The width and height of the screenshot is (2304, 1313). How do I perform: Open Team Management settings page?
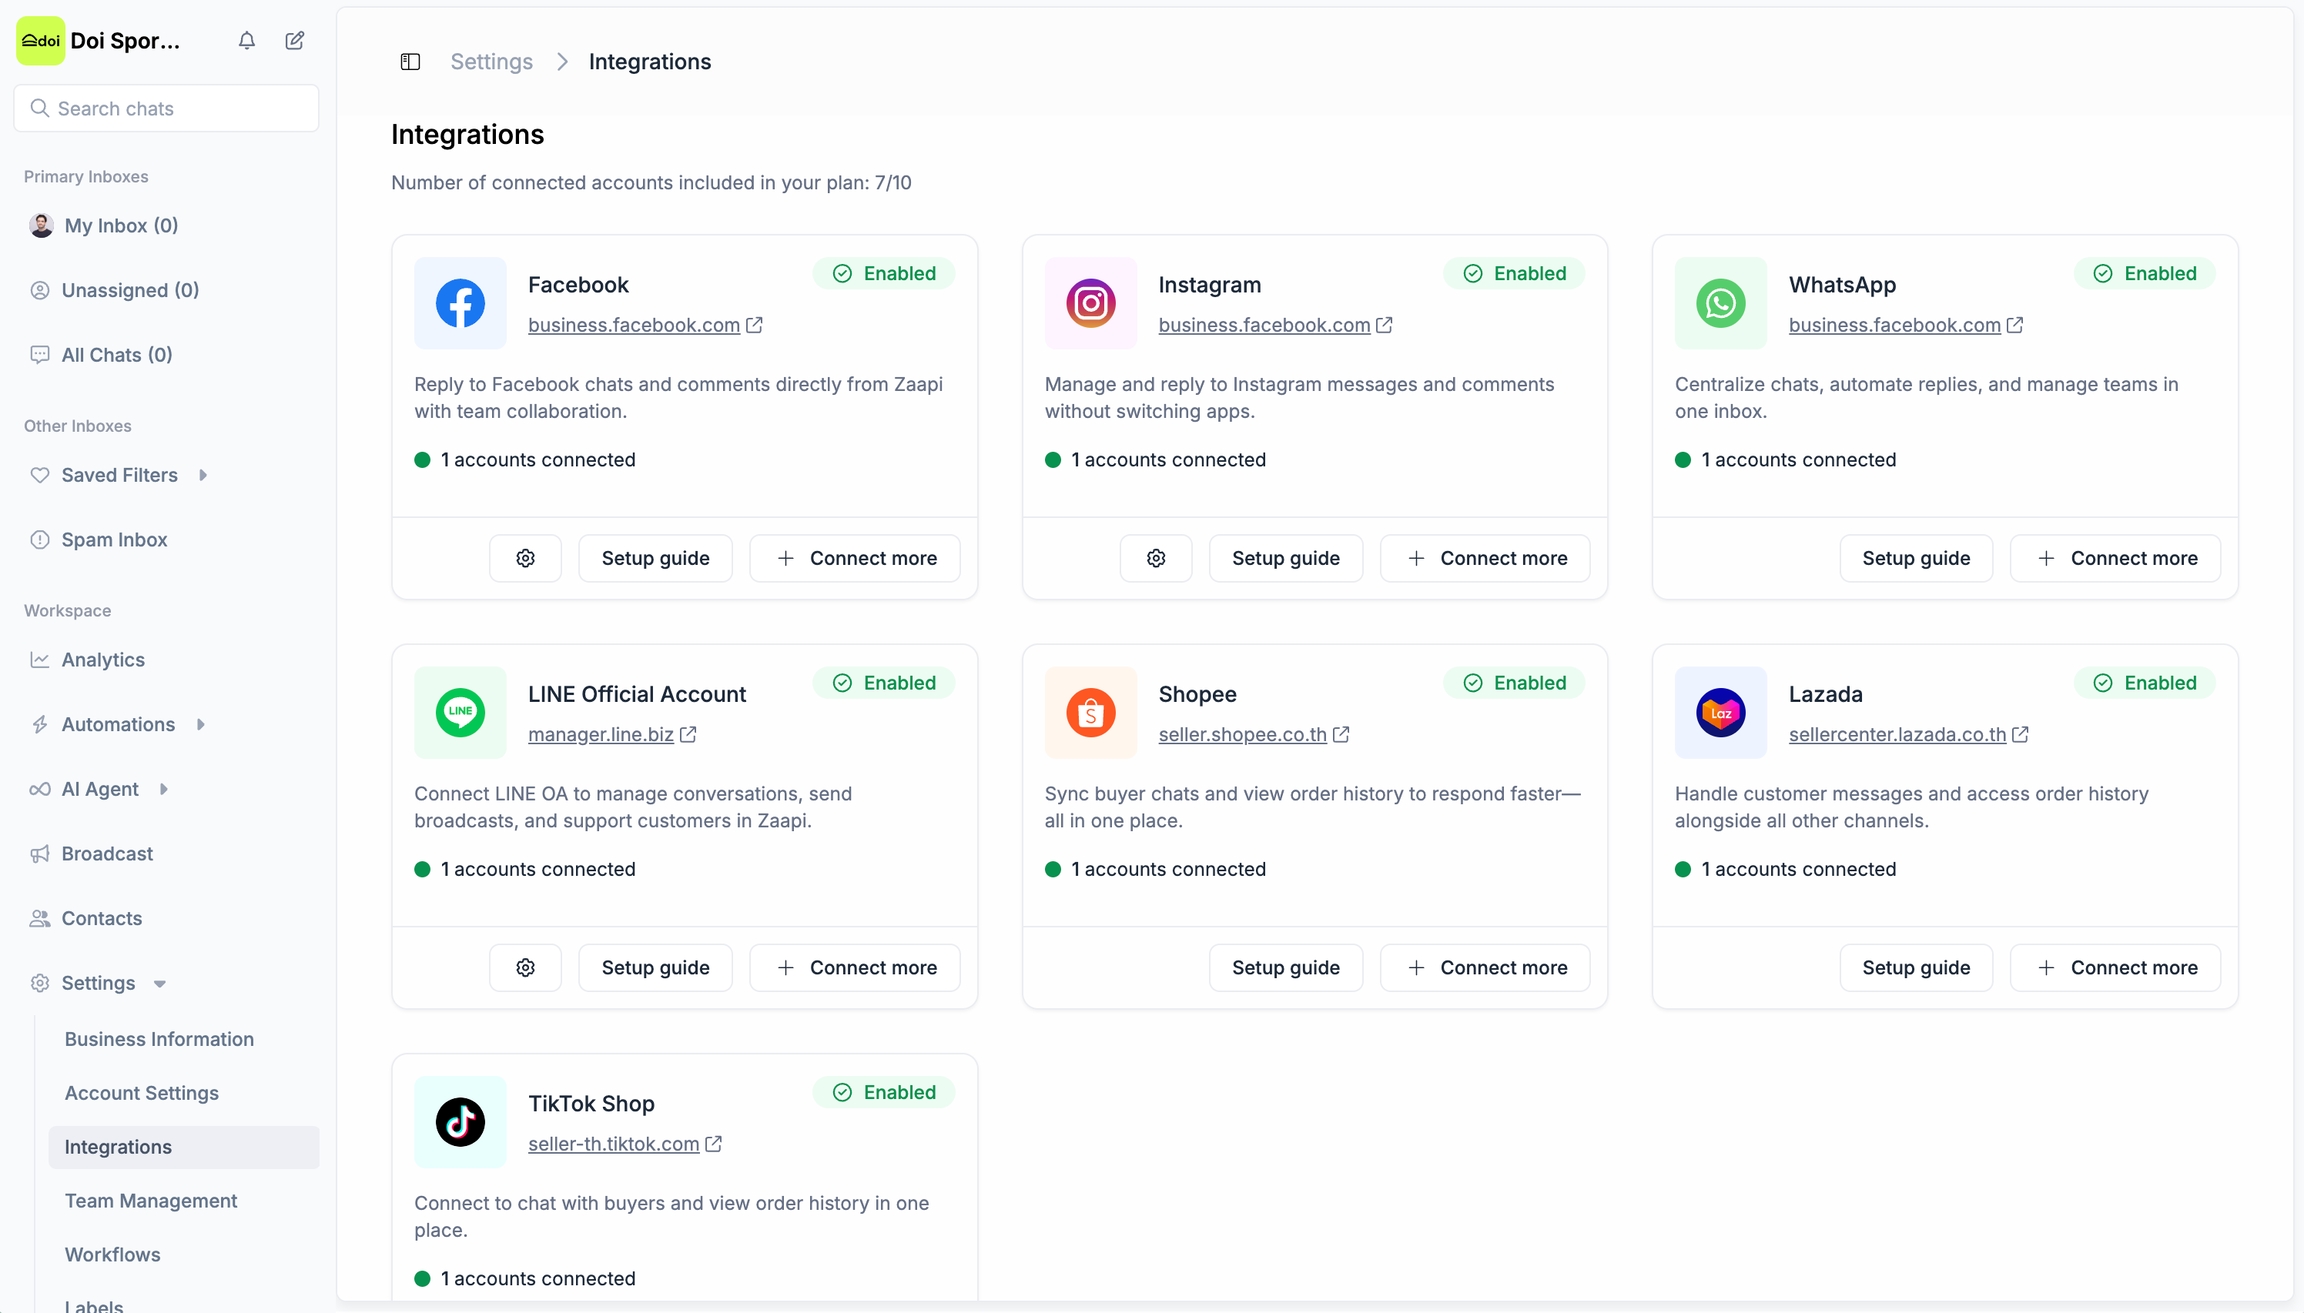151,1200
